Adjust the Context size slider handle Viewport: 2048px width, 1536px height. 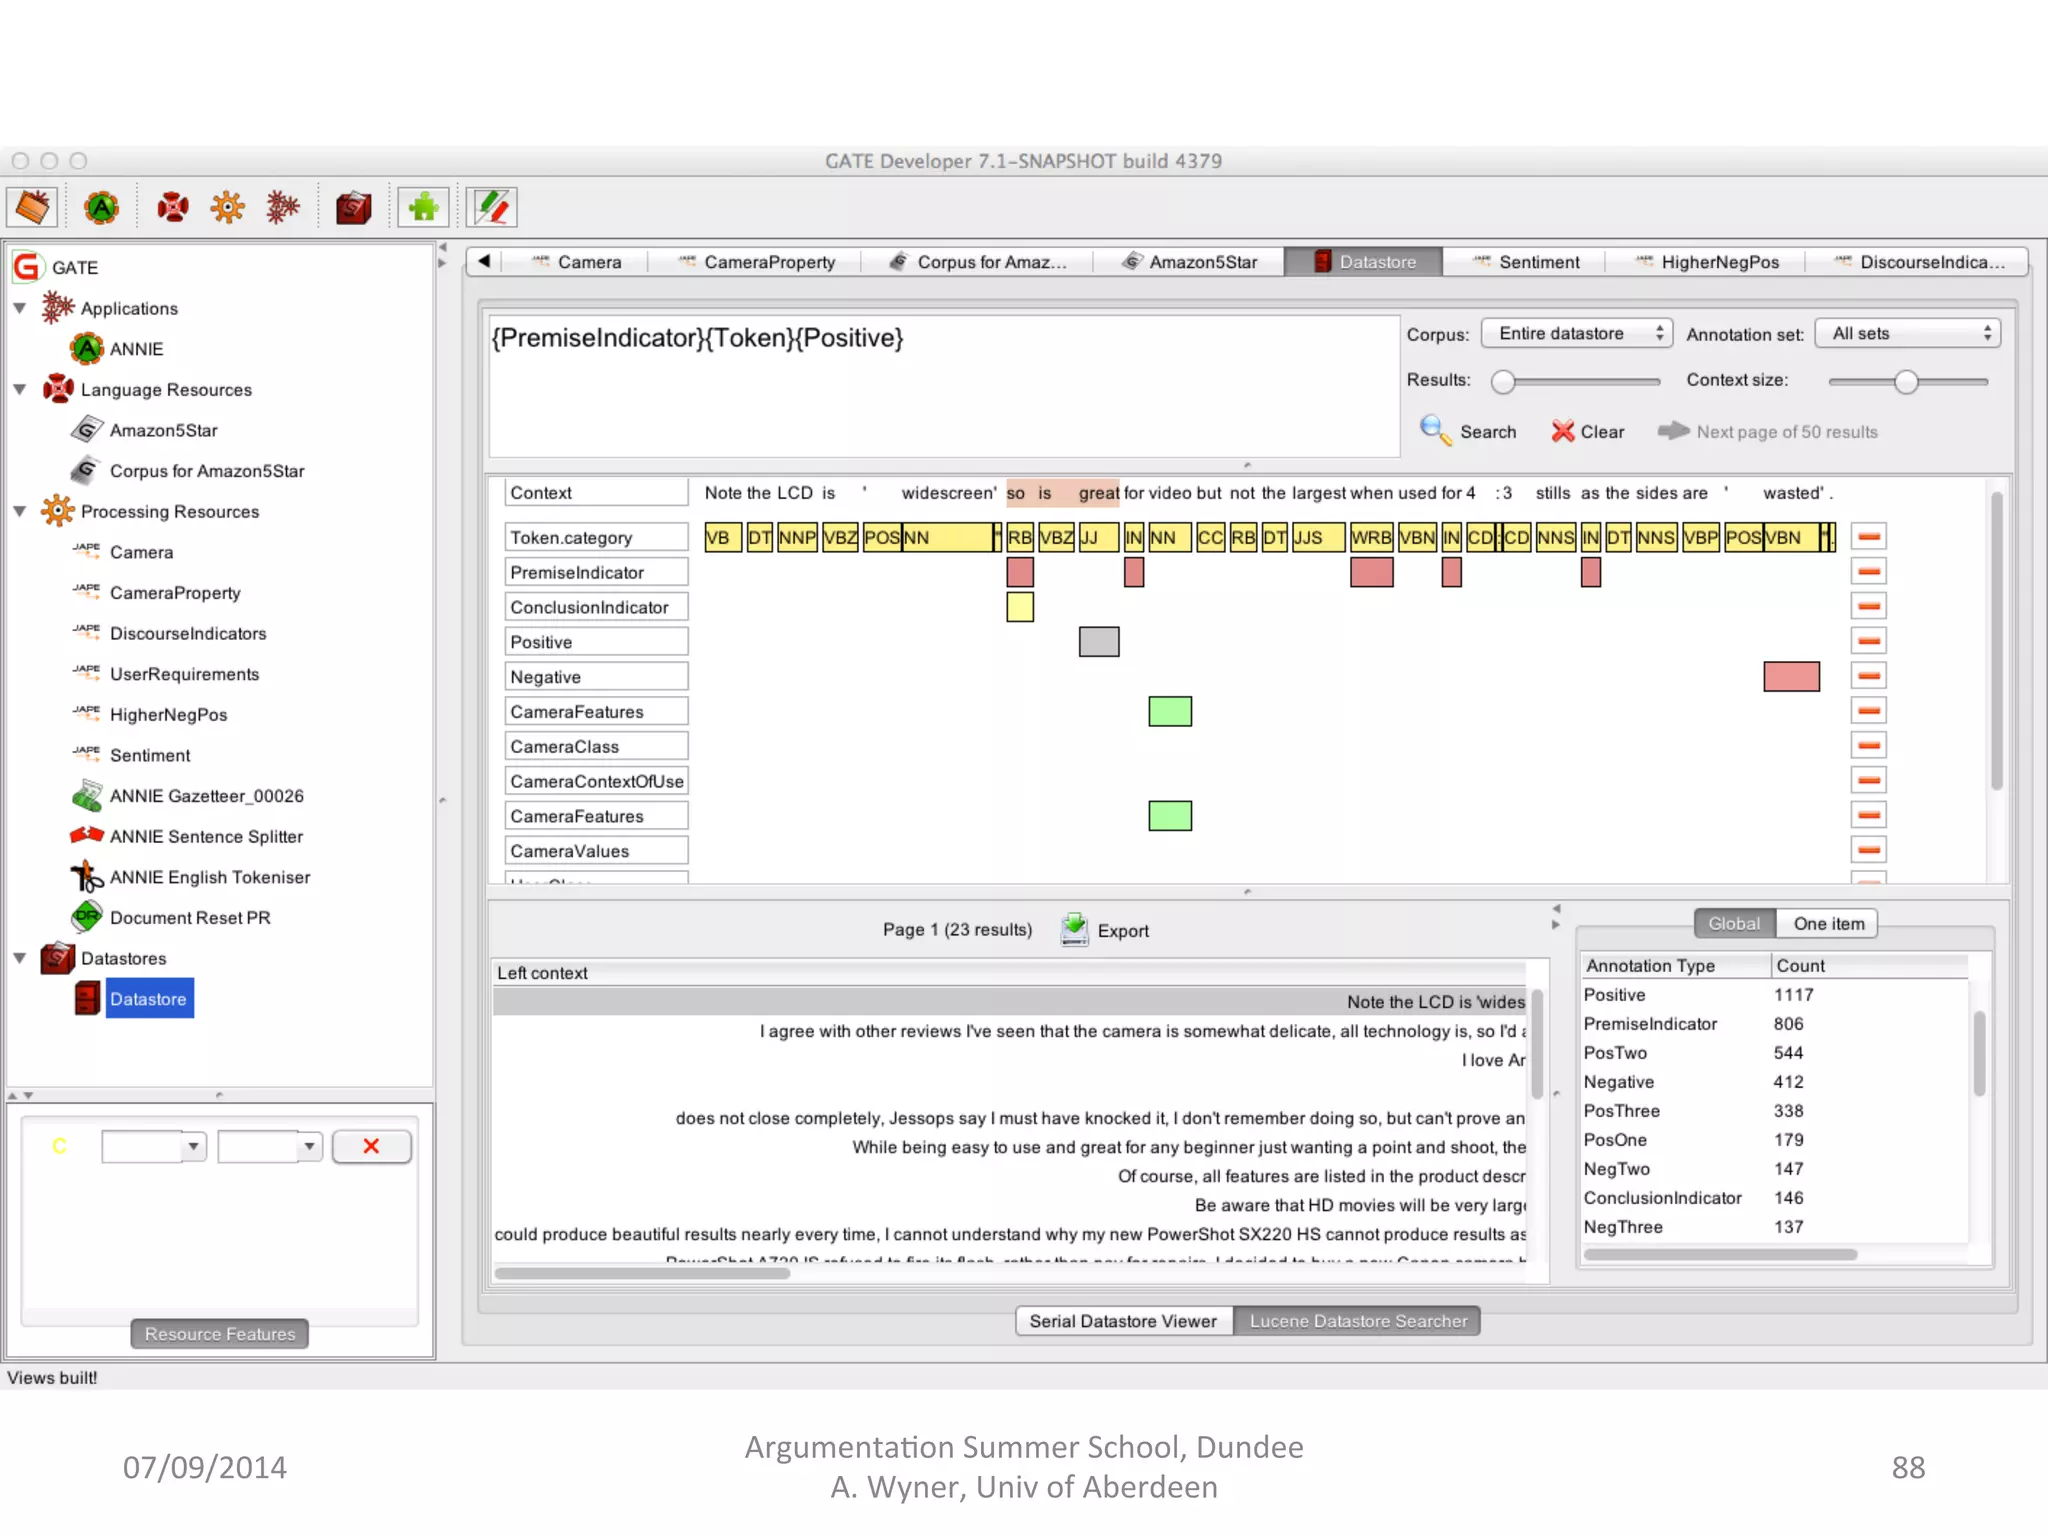[x=1906, y=382]
